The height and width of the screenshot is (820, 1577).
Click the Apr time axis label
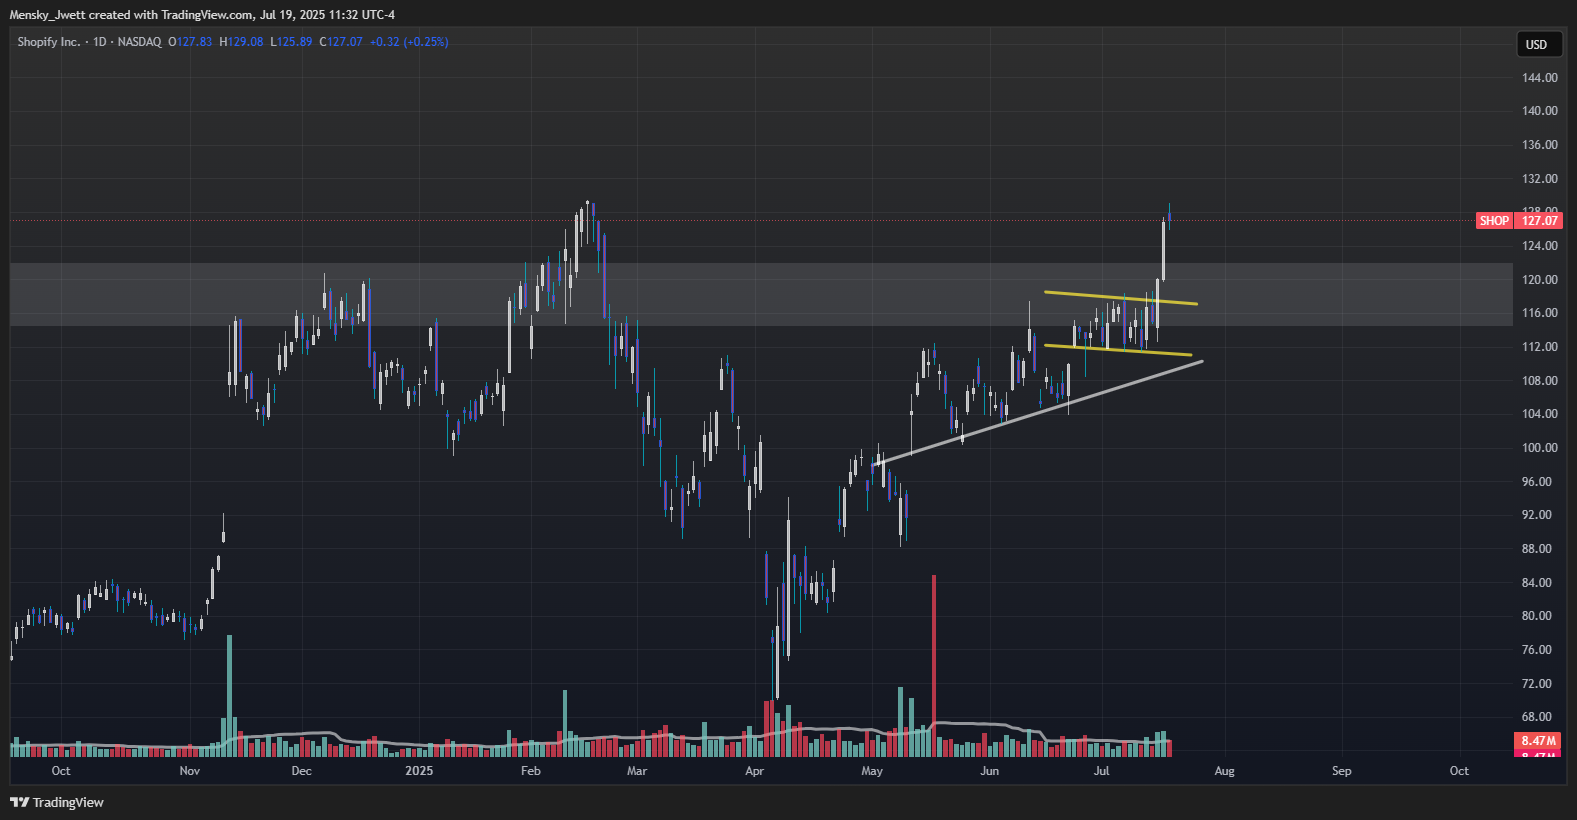(x=755, y=771)
